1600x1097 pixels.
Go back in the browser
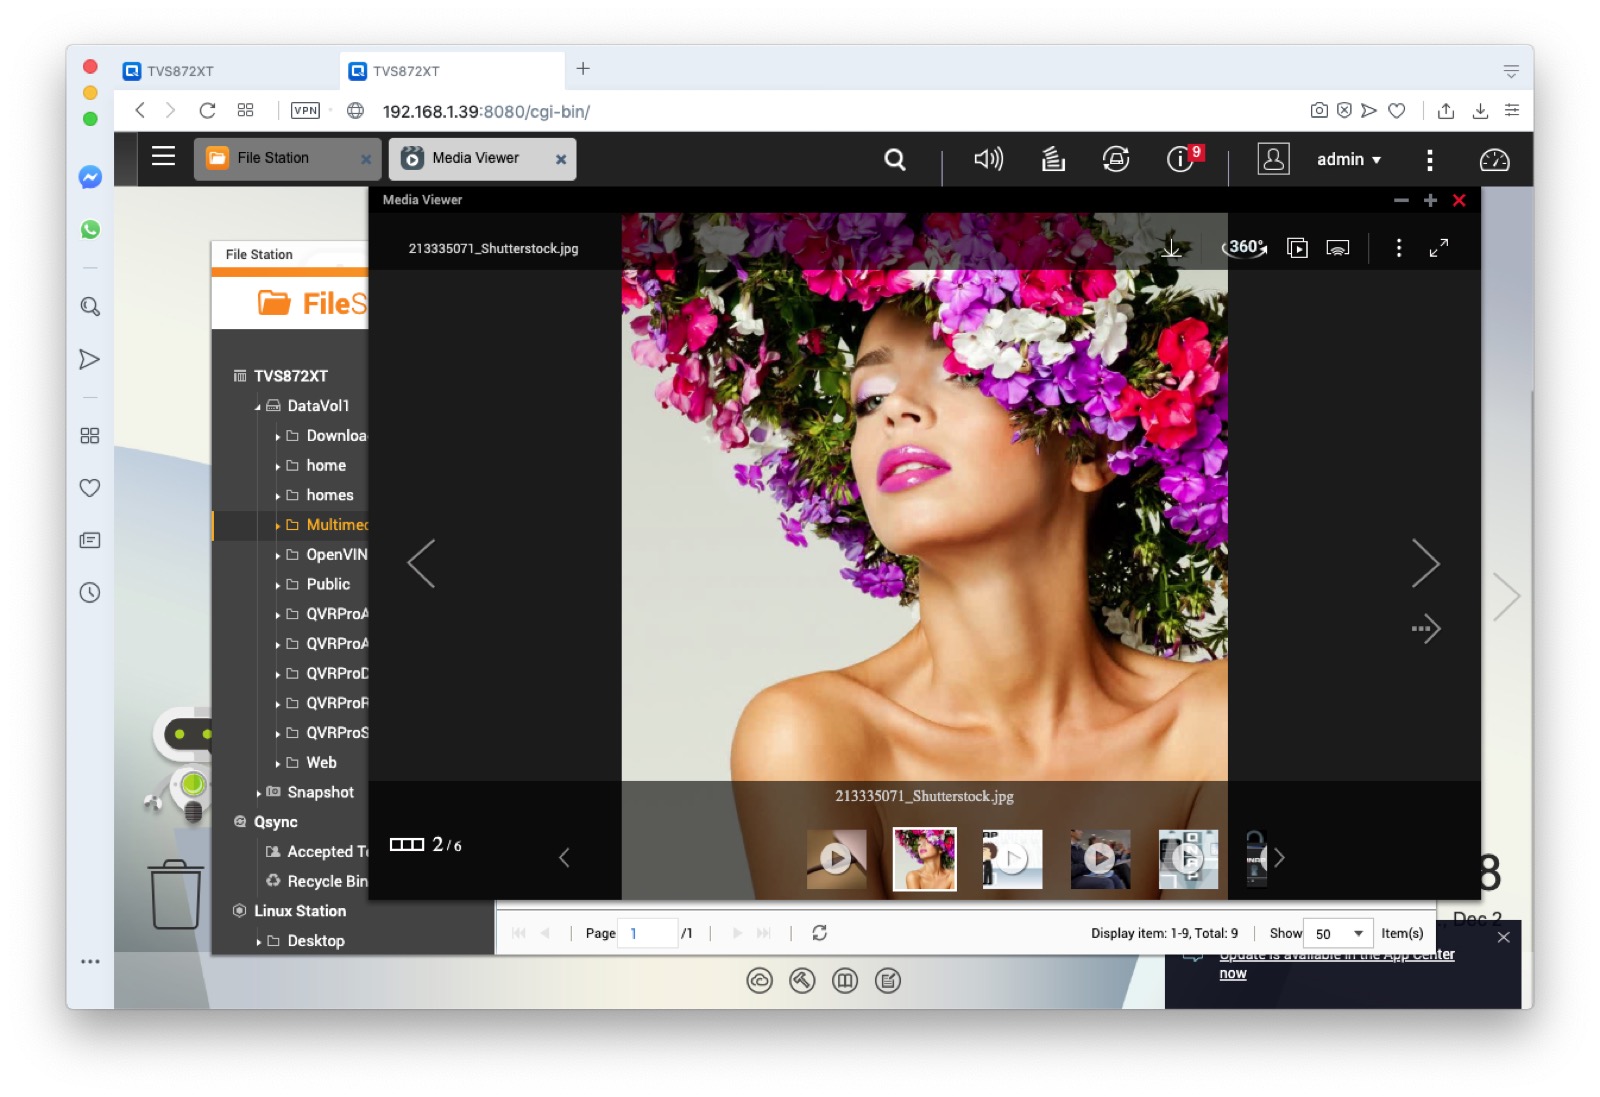click(x=140, y=110)
